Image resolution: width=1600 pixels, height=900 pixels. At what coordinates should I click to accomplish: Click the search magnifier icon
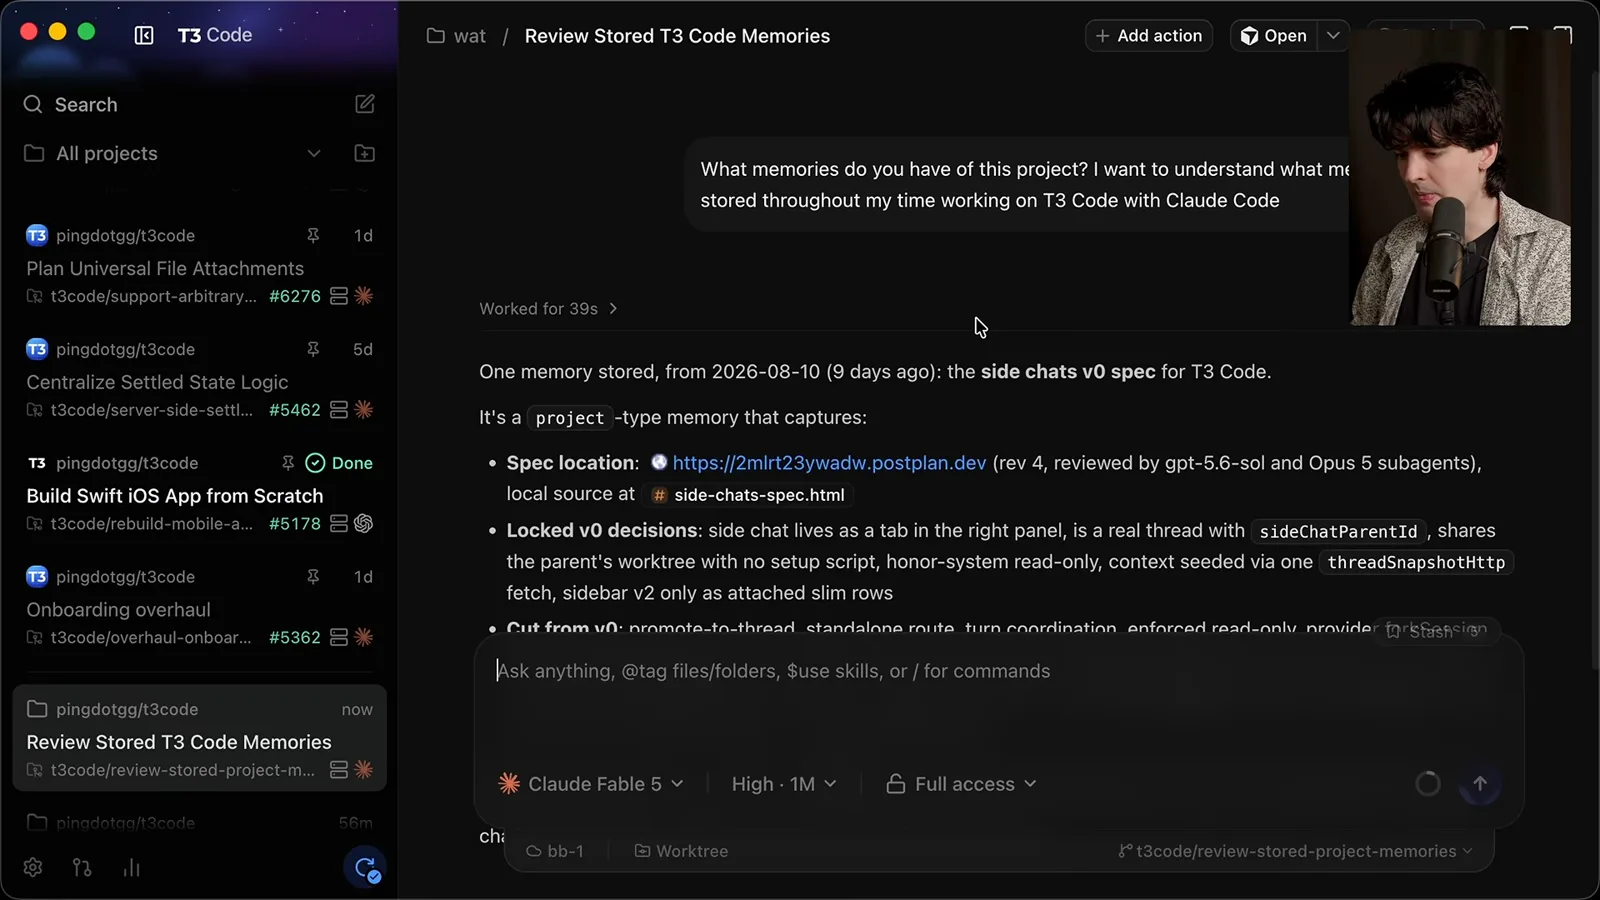(x=33, y=104)
